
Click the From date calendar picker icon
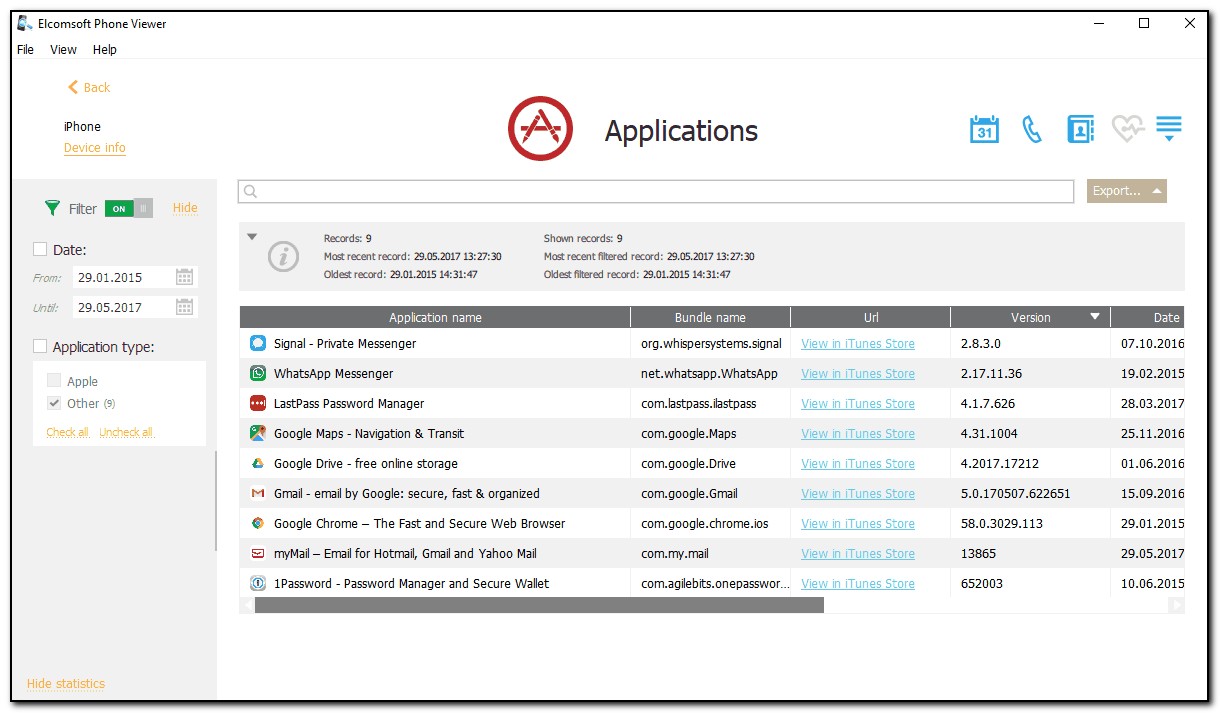pos(184,277)
